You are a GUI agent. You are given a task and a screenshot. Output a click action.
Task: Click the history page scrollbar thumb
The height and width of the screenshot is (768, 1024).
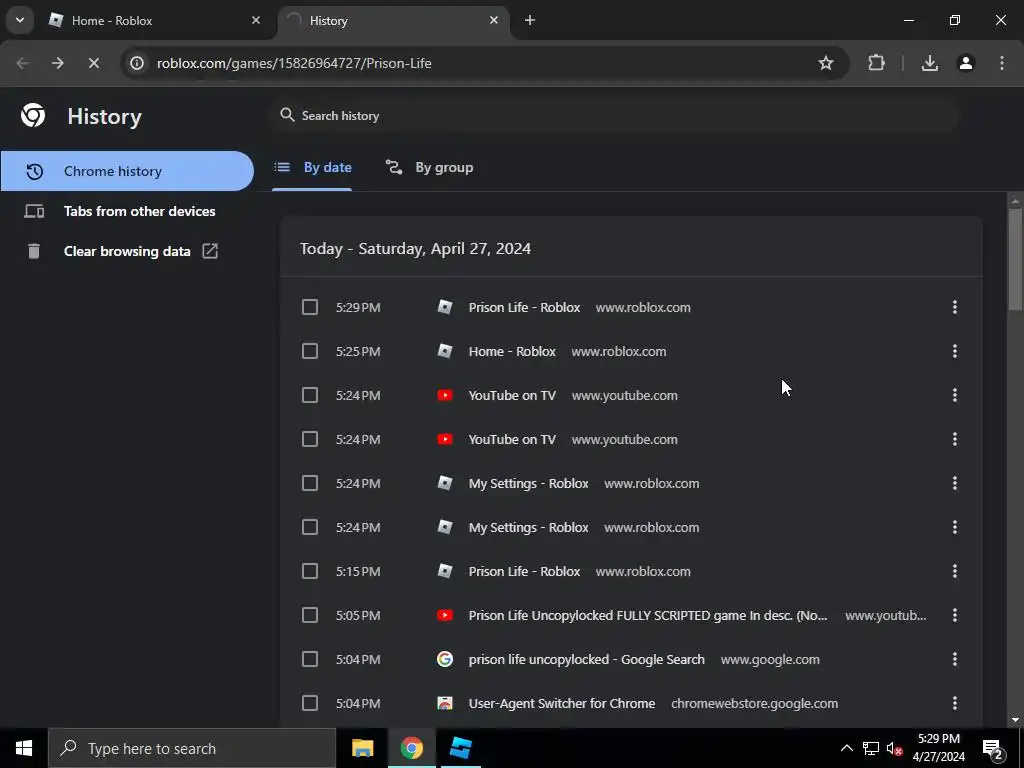1015,258
